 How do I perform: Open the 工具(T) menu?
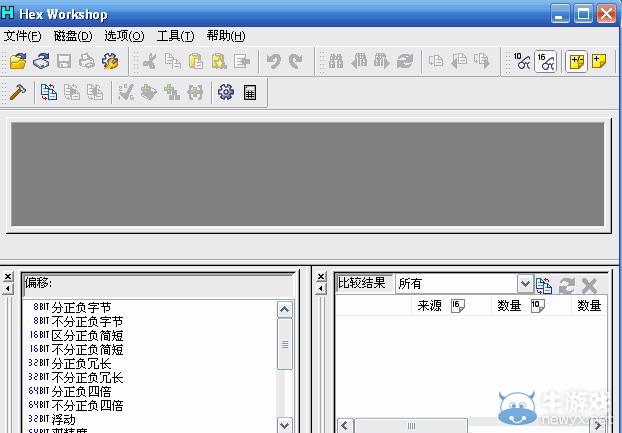pos(176,36)
